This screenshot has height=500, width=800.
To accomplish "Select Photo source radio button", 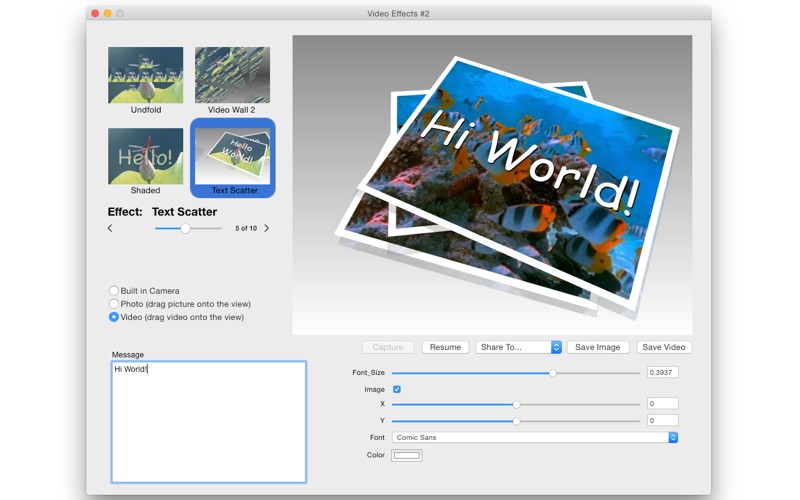I will [x=114, y=304].
